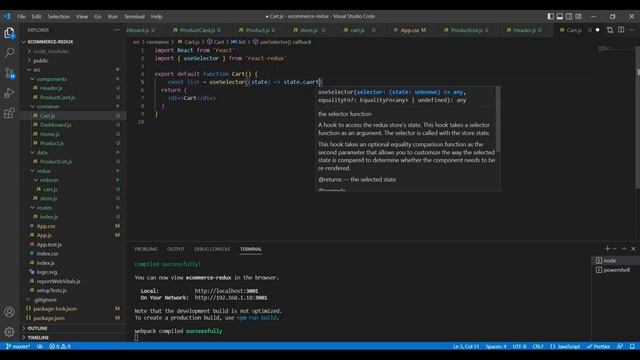Image resolution: width=640 pixels, height=360 pixels.
Task: Click Spaces: 4 indentation setting
Action: coord(496,346)
